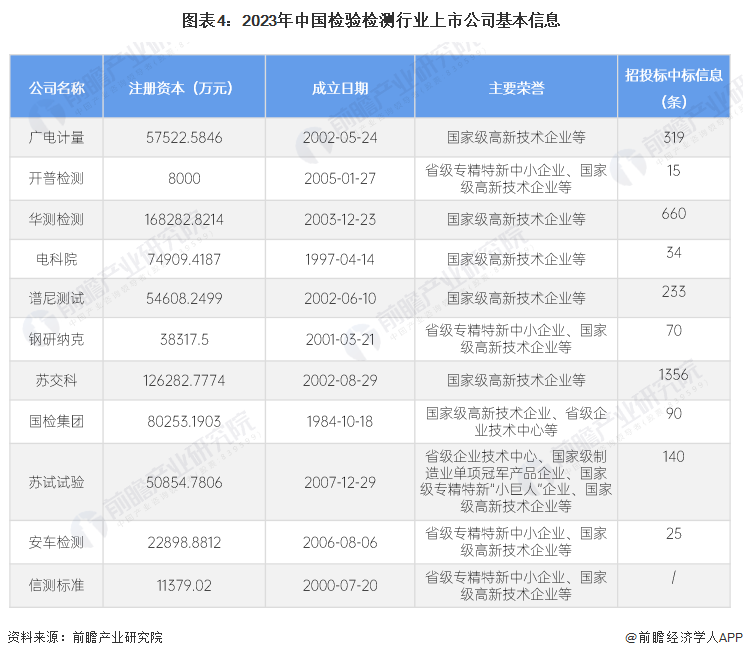Viewport: 743px width, 658px height.
Task: Click the company name 苏试试验
Action: [56, 482]
